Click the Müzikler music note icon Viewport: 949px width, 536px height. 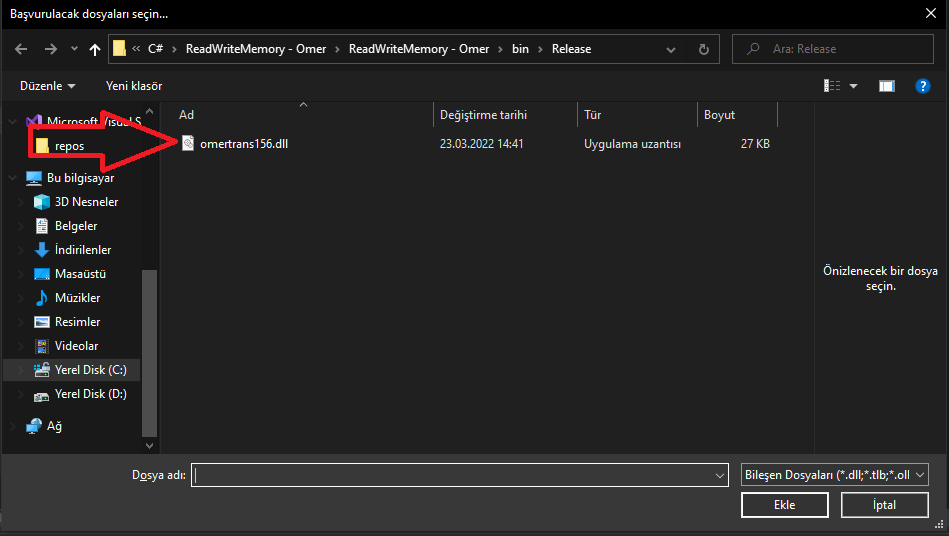[42, 298]
